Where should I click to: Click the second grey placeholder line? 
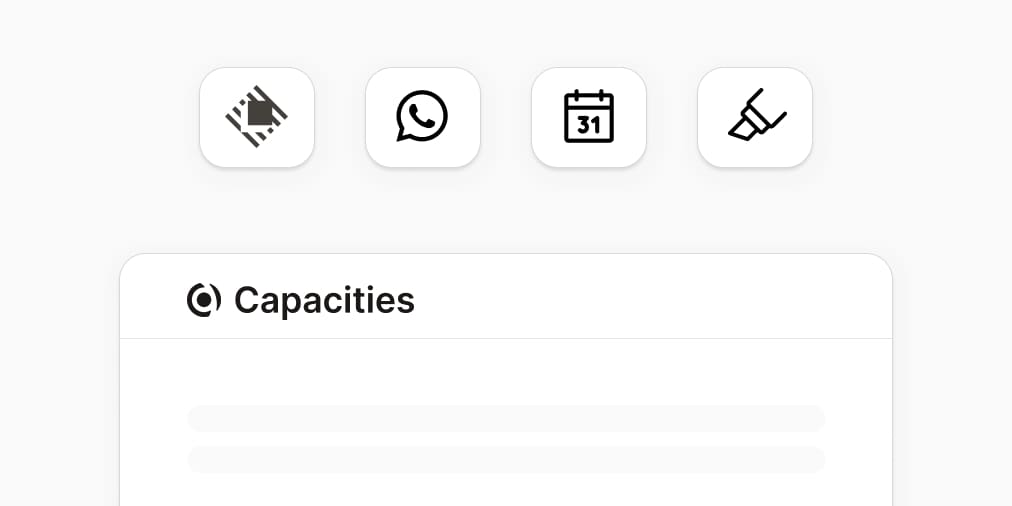pos(506,459)
